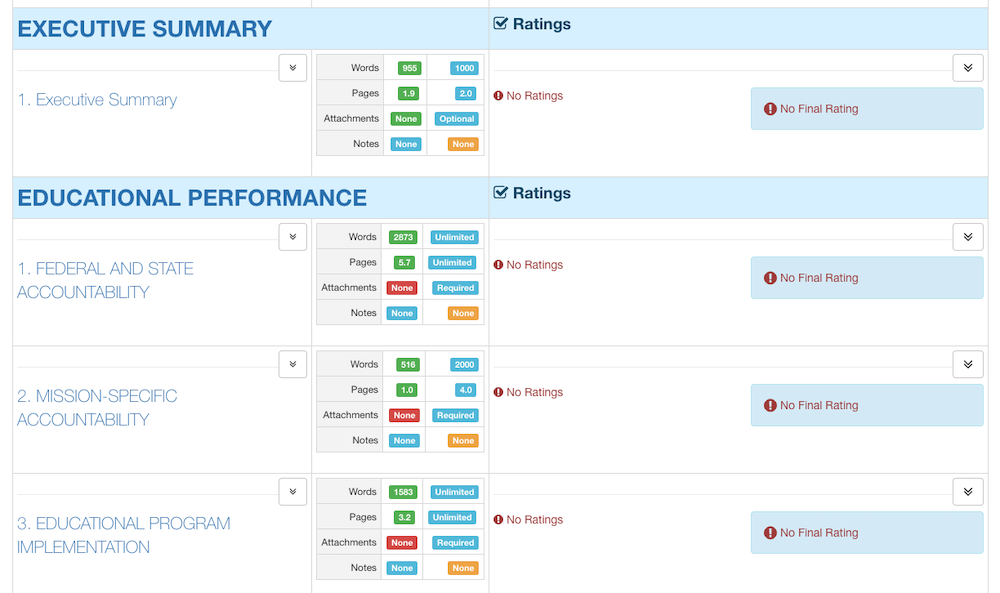Open Executive Summary ratings dropdown arrow
1000x593 pixels.
967,68
